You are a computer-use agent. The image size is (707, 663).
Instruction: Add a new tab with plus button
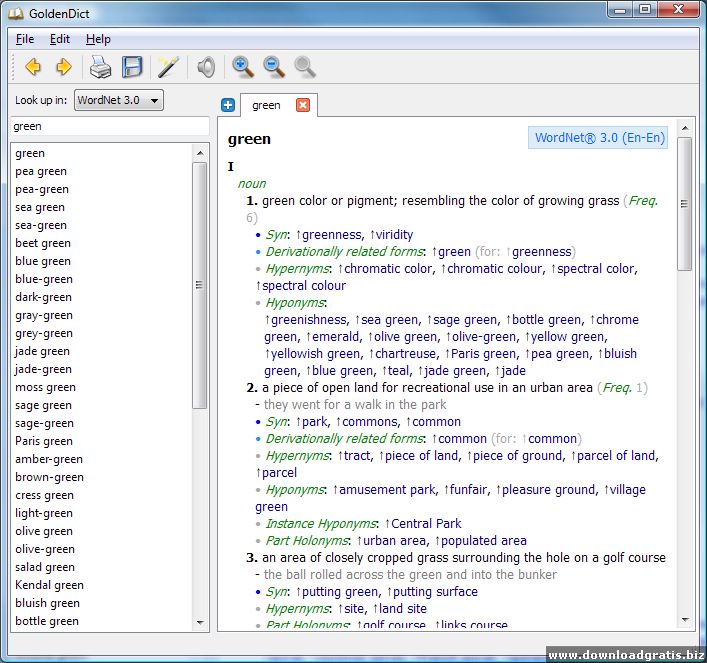228,105
